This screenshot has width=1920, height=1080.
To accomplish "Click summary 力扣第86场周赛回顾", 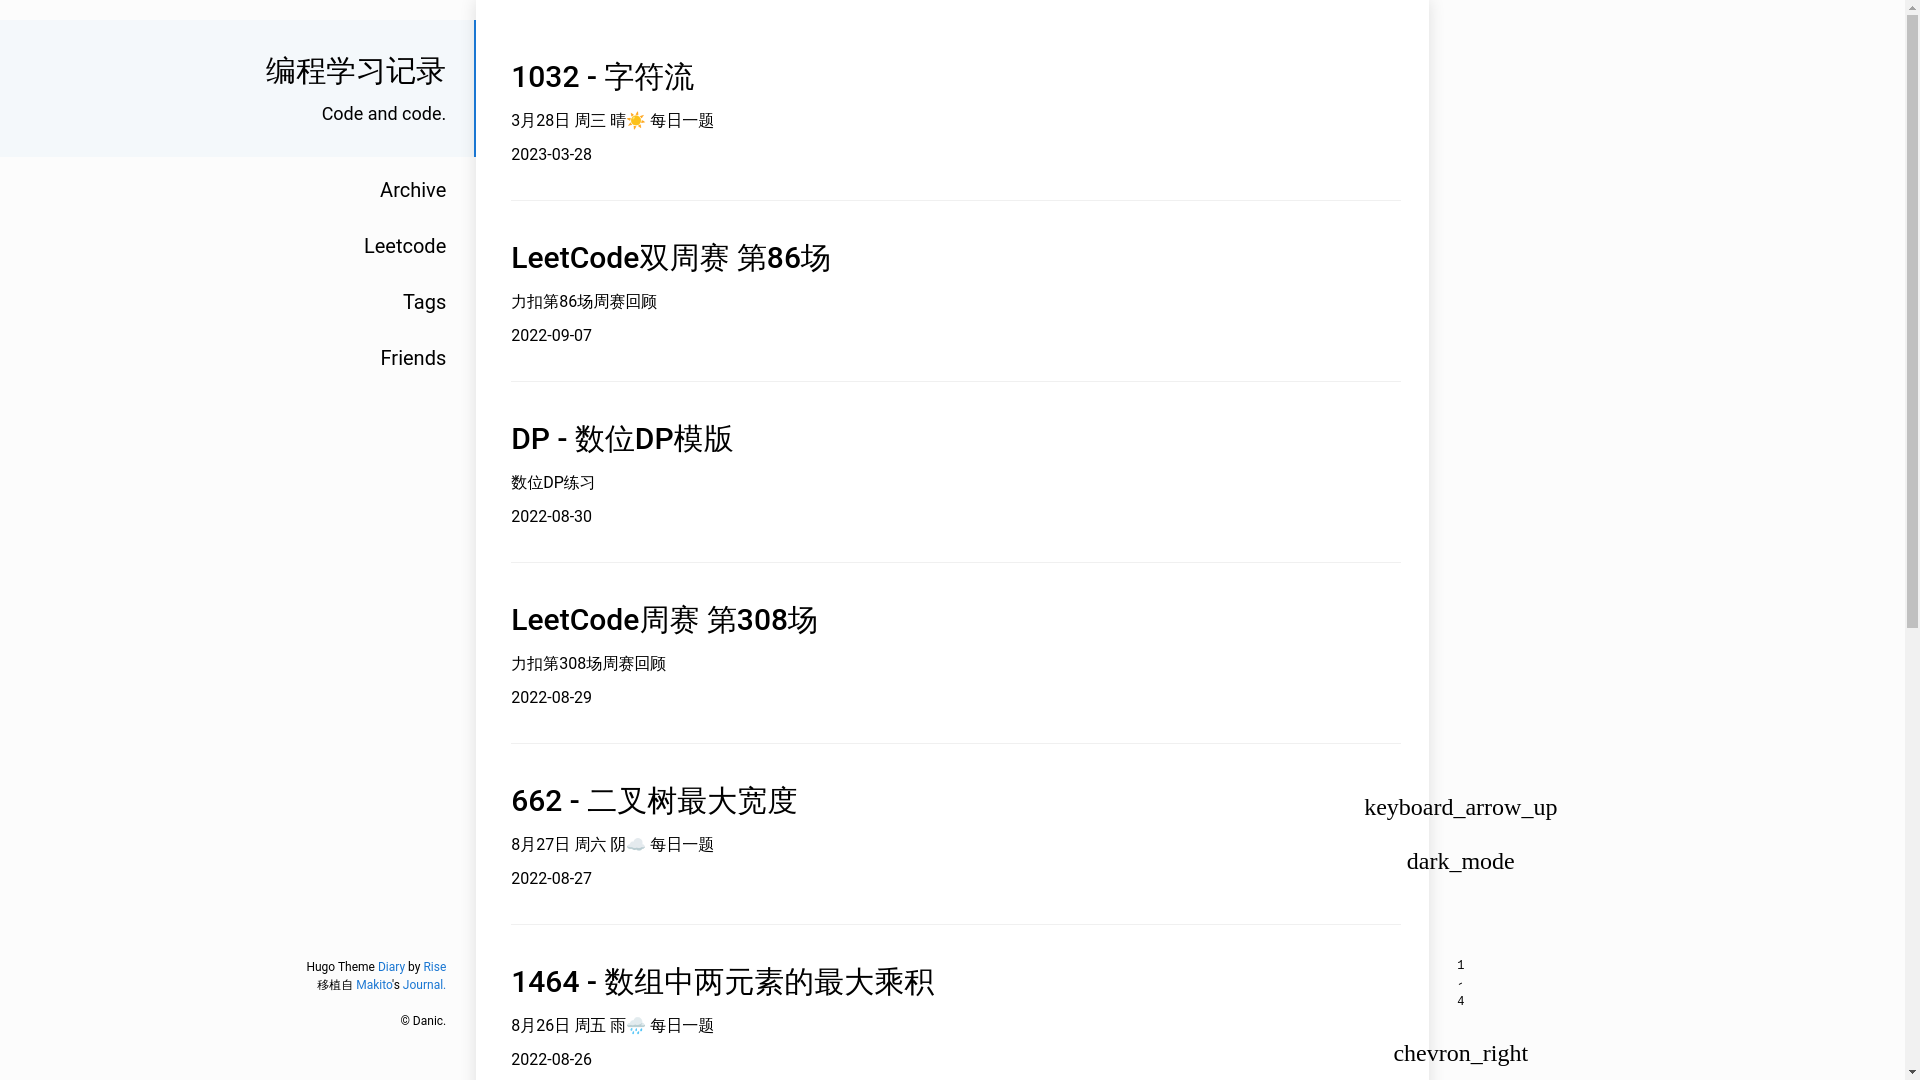I will click(x=584, y=301).
